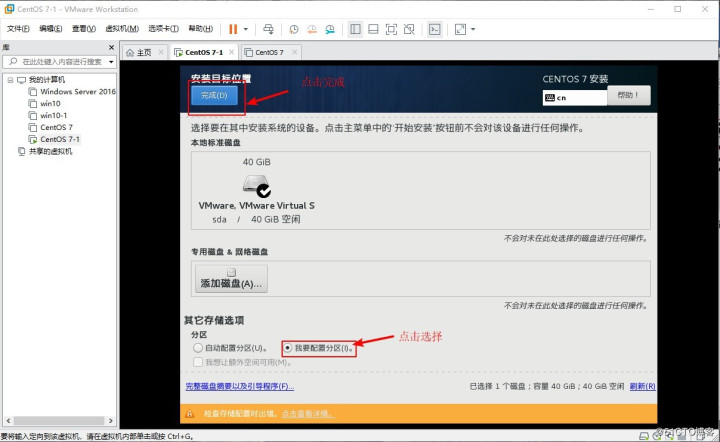Click the 刷新(R) refresh link
Viewport: 720px width, 442px height.
click(x=642, y=386)
